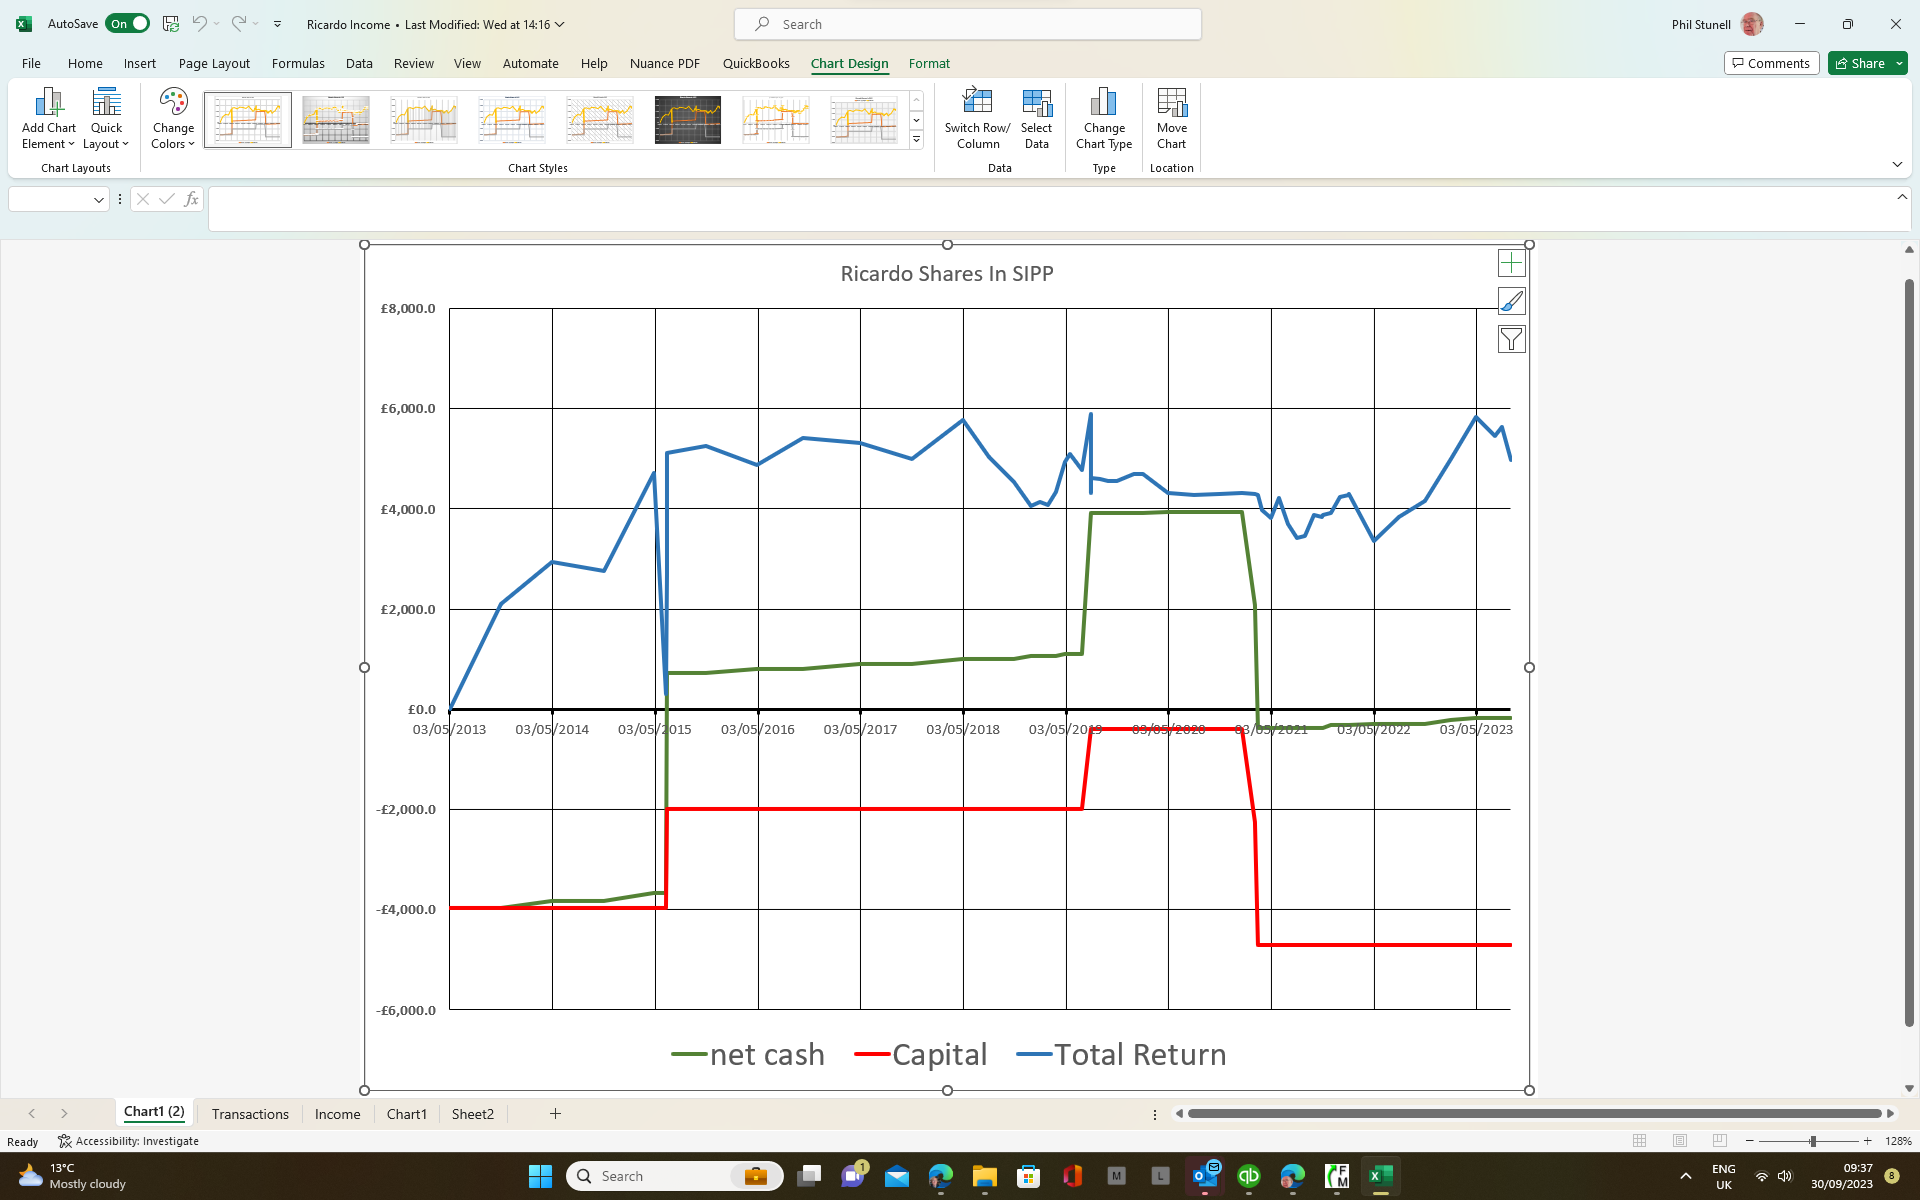
Task: Open the Chart Design ribbon tab
Action: pyautogui.click(x=849, y=64)
